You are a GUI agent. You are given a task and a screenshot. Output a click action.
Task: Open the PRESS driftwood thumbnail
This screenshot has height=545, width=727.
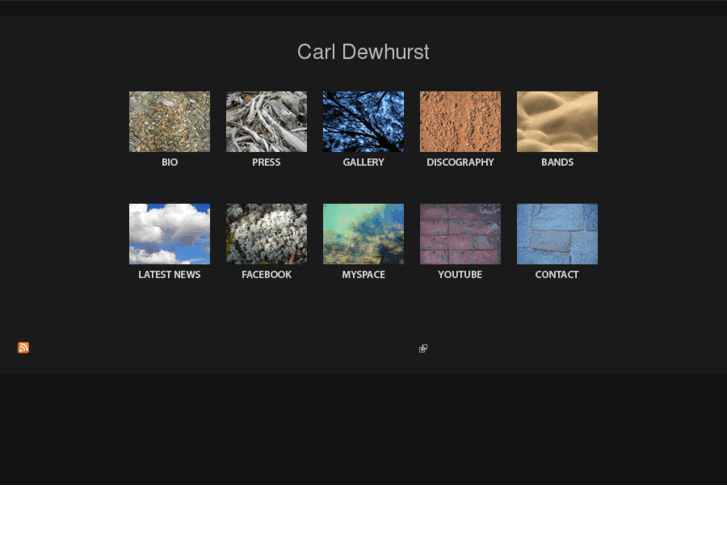click(266, 122)
